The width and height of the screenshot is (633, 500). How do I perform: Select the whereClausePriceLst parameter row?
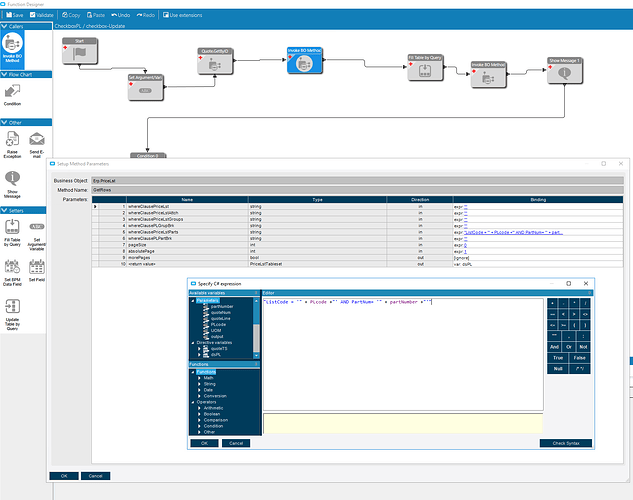click(357, 206)
